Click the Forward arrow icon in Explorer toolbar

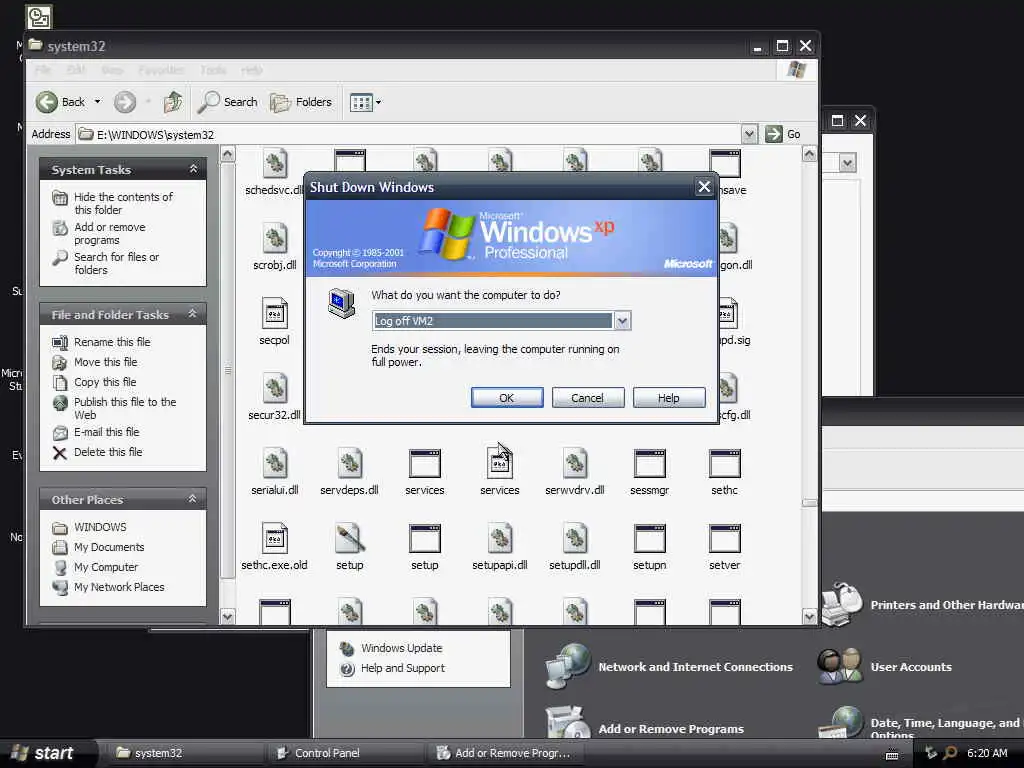[125, 102]
